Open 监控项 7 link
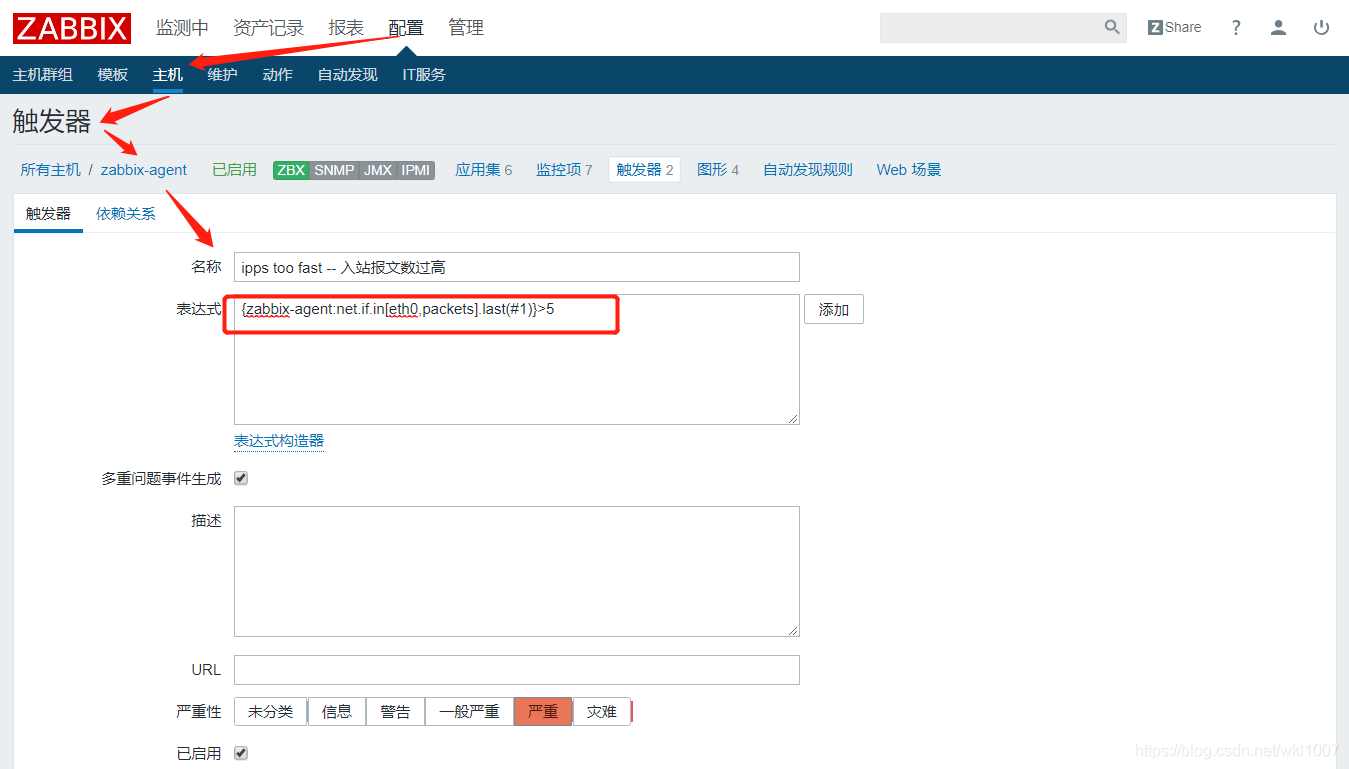This screenshot has height=769, width=1349. pos(564,170)
